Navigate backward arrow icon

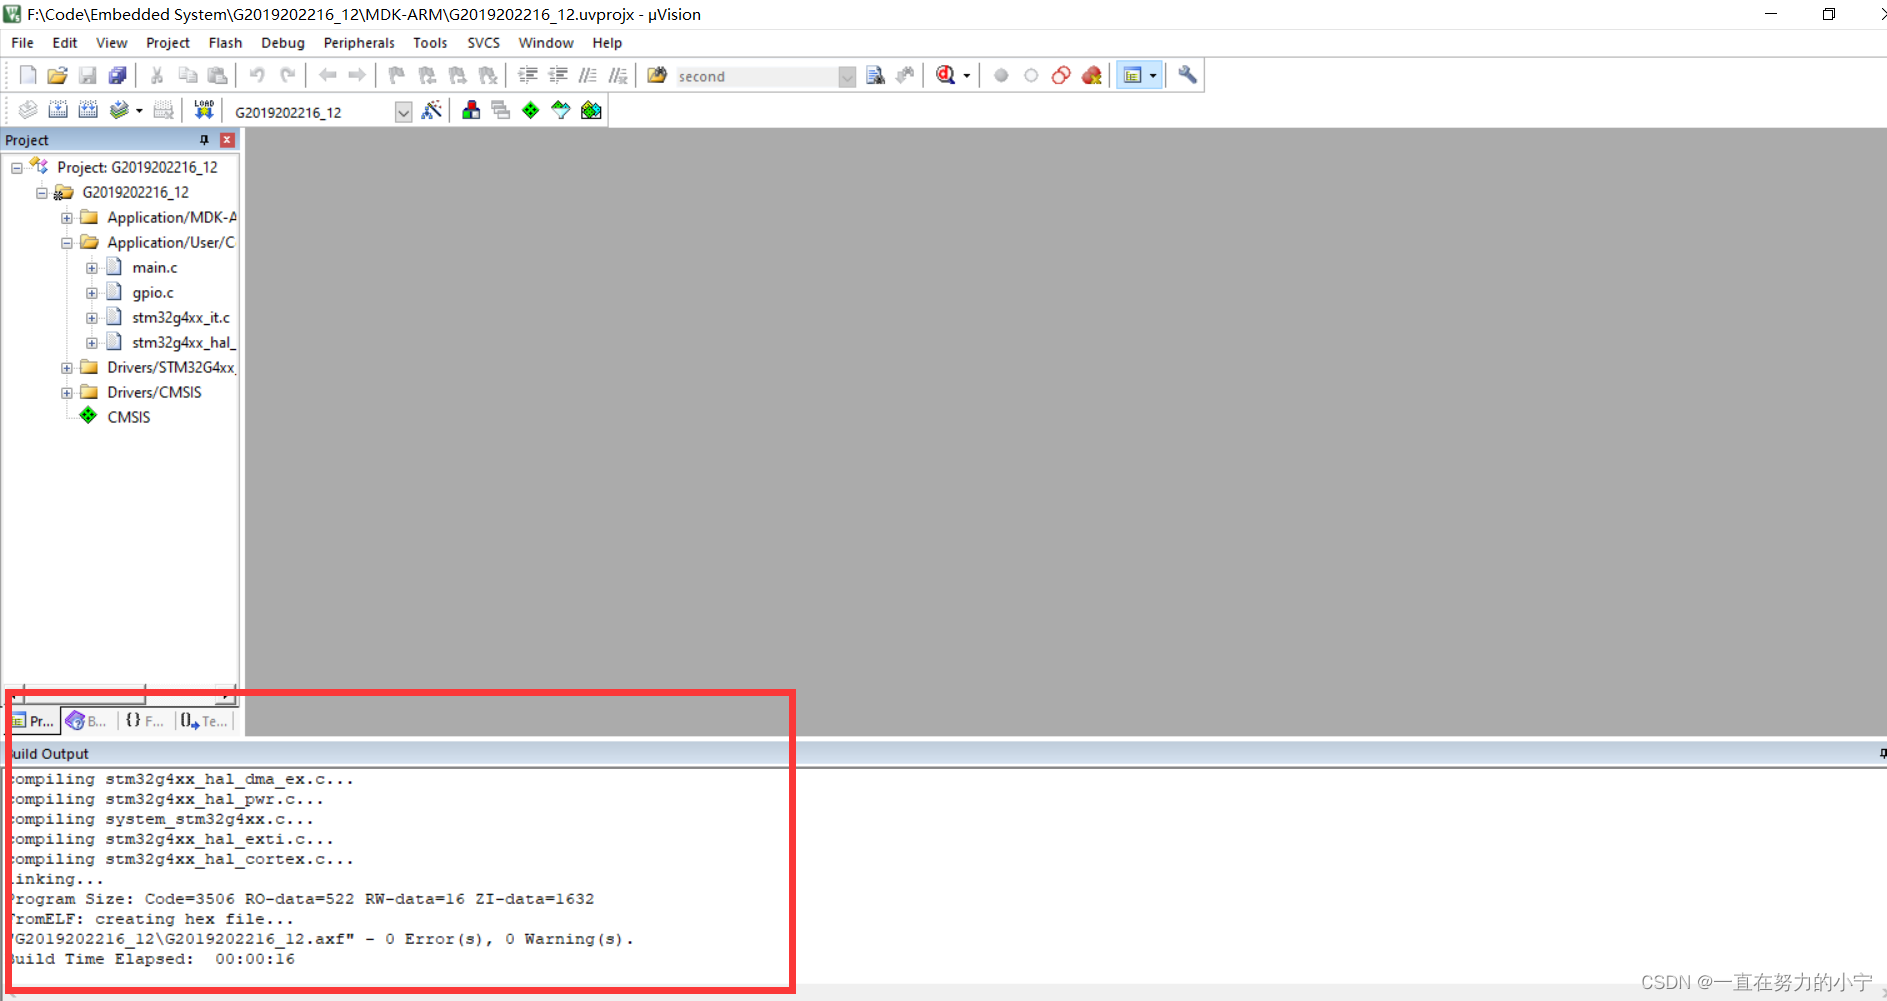click(x=327, y=75)
